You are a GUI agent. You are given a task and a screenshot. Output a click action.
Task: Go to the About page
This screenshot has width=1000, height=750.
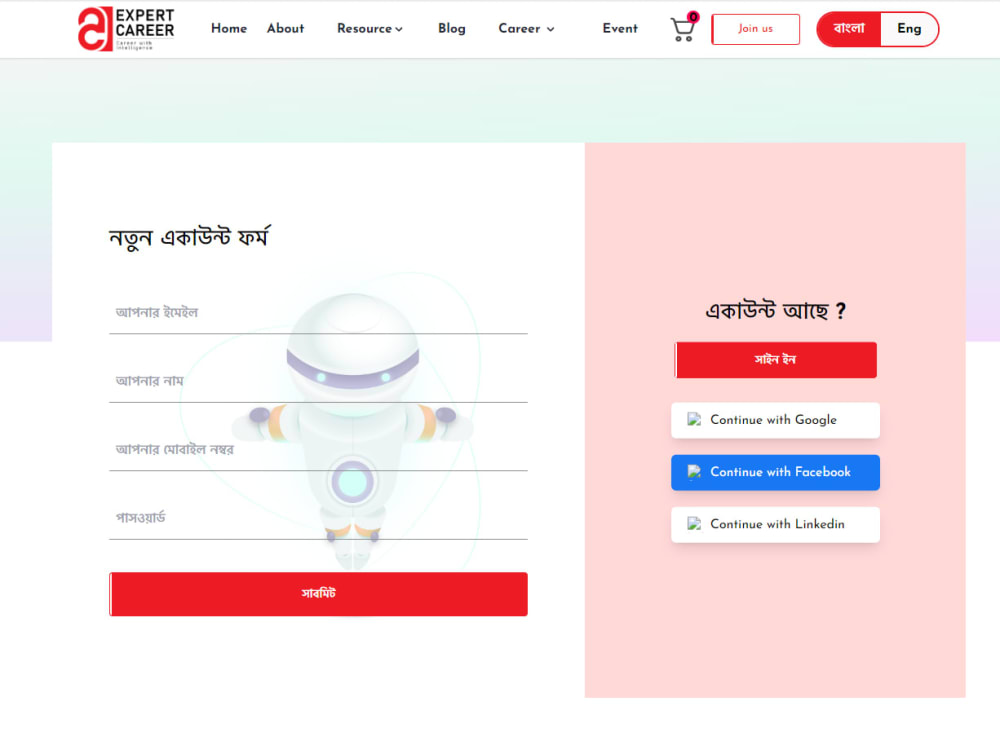tap(285, 29)
